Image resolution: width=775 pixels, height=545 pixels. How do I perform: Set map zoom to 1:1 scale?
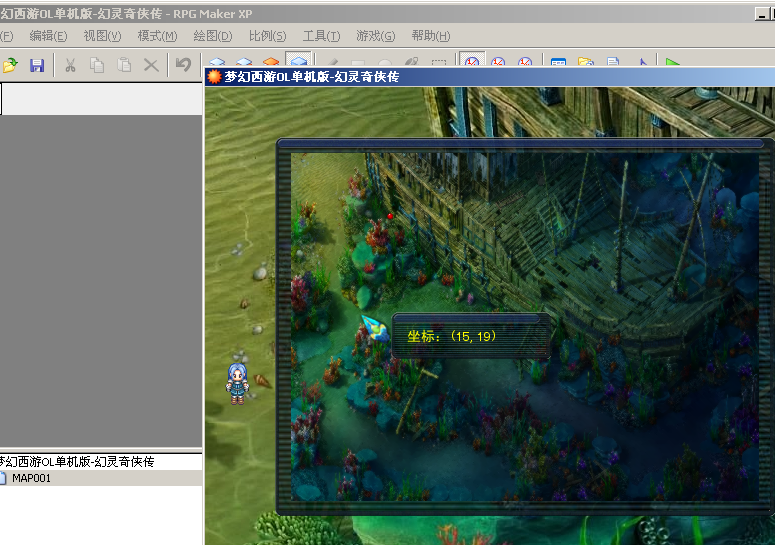click(472, 60)
